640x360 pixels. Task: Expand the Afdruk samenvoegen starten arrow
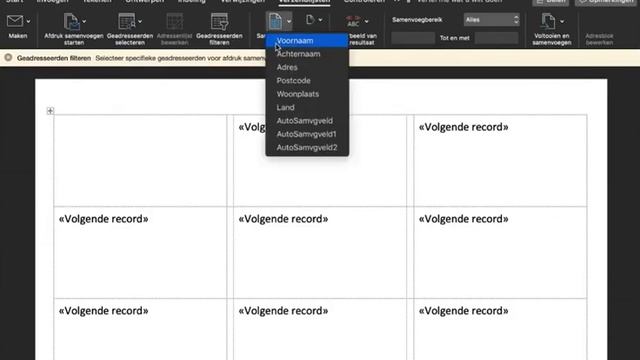pos(84,21)
